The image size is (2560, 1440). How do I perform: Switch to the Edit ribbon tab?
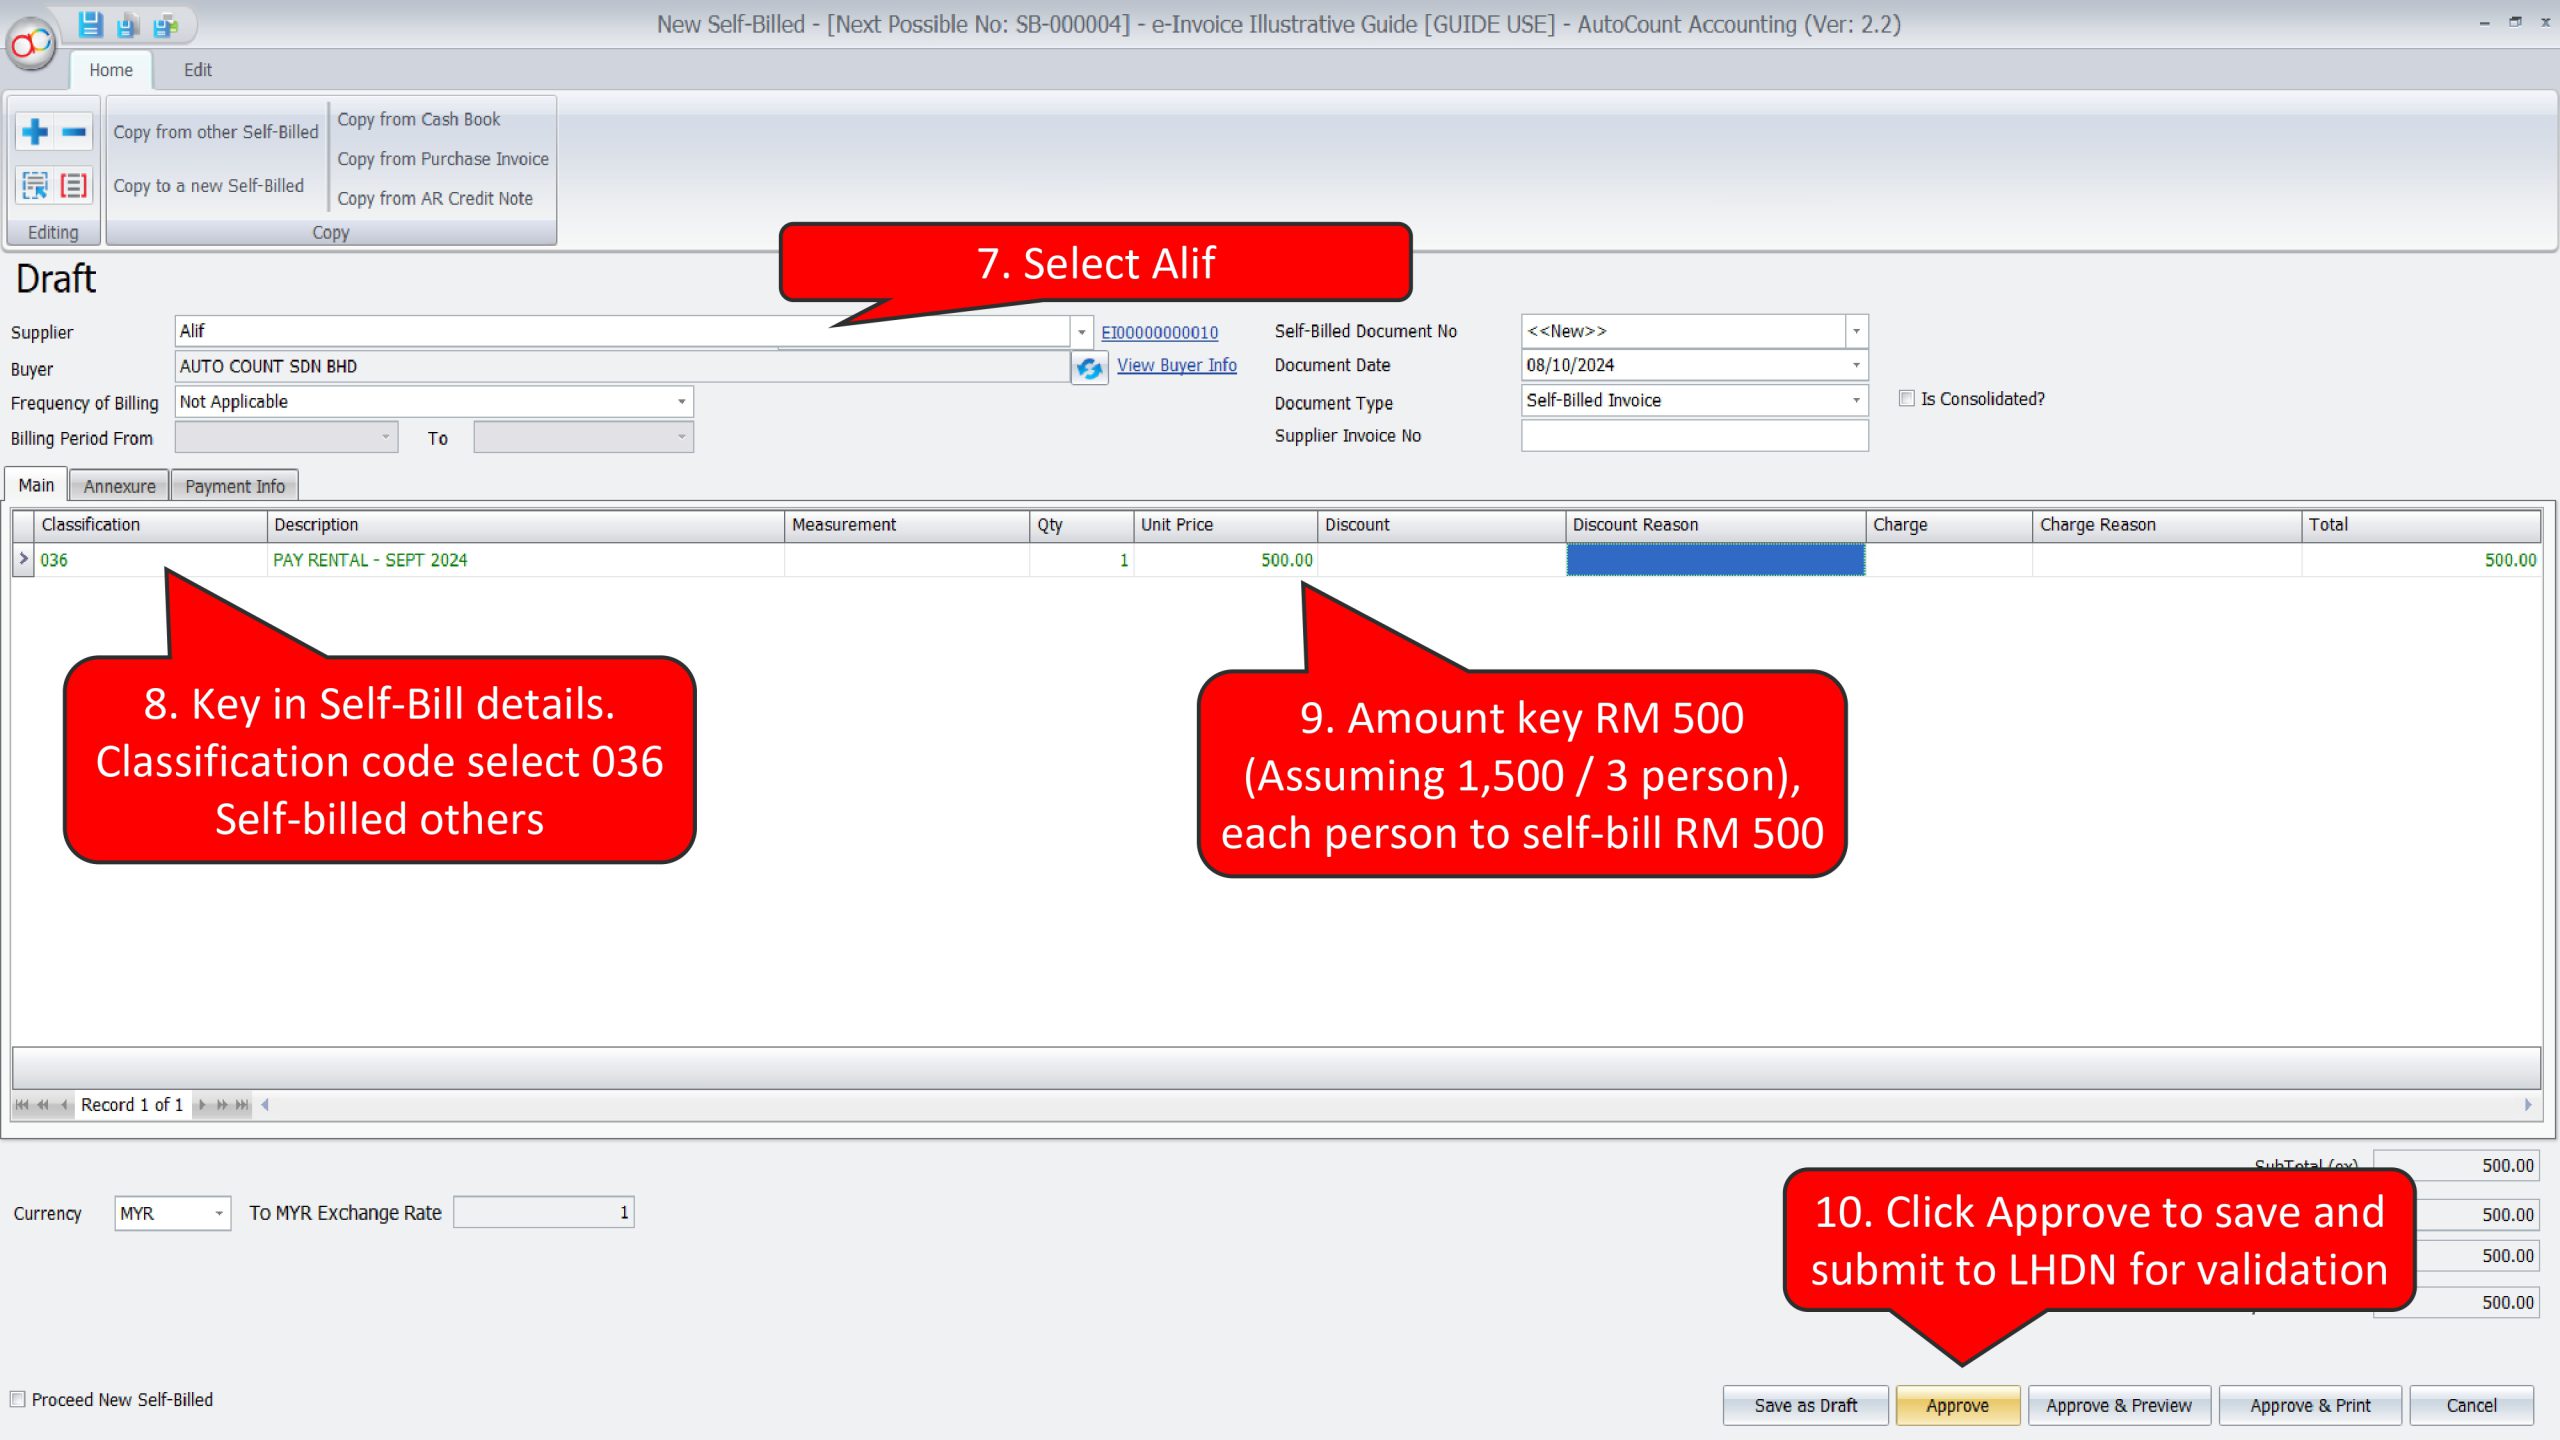(x=198, y=70)
